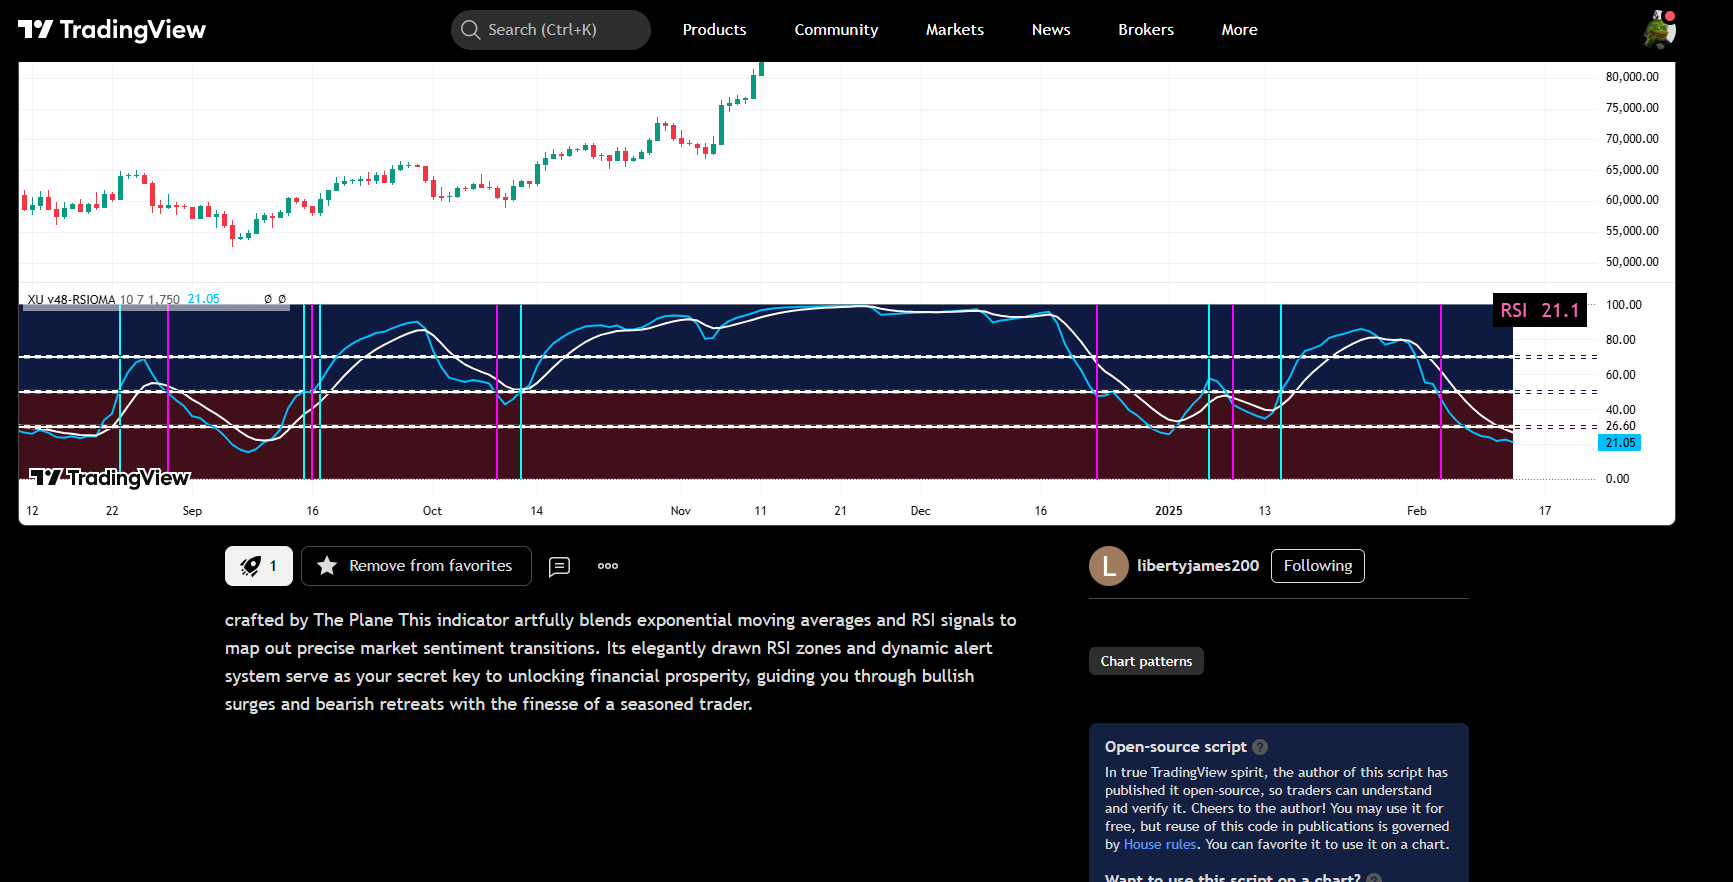The height and width of the screenshot is (882, 1733).
Task: Open the user profile avatar
Action: pos(1659,30)
